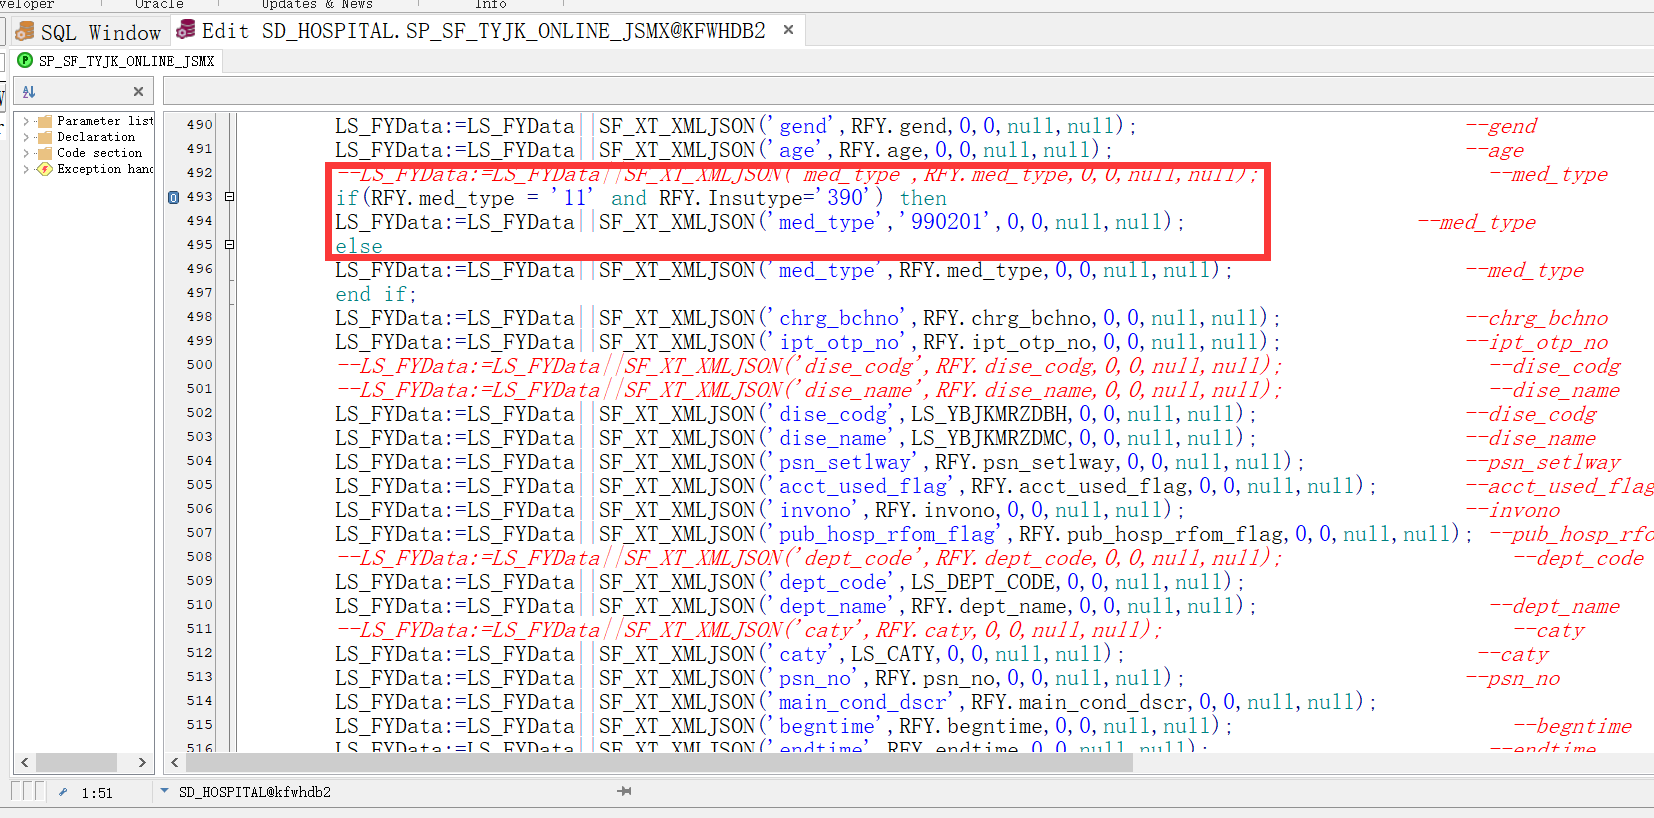Expand the Exception handler node chevron
The width and height of the screenshot is (1654, 818).
26,169
